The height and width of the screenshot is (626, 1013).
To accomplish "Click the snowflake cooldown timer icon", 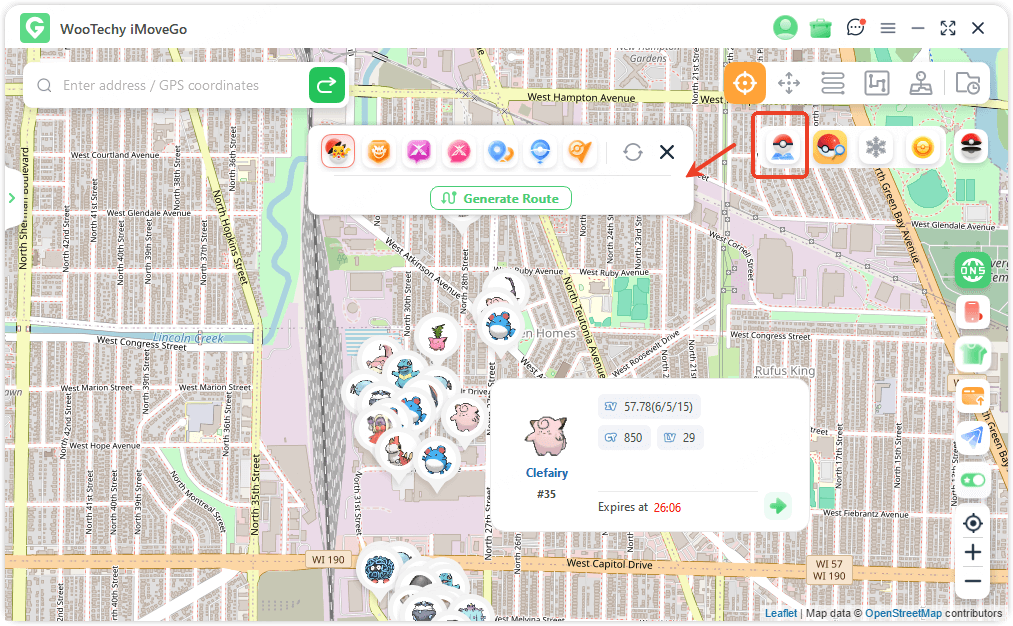I will point(876,149).
